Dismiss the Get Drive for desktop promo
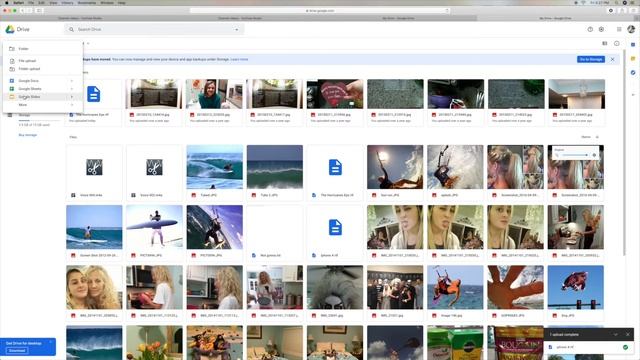 (51, 341)
